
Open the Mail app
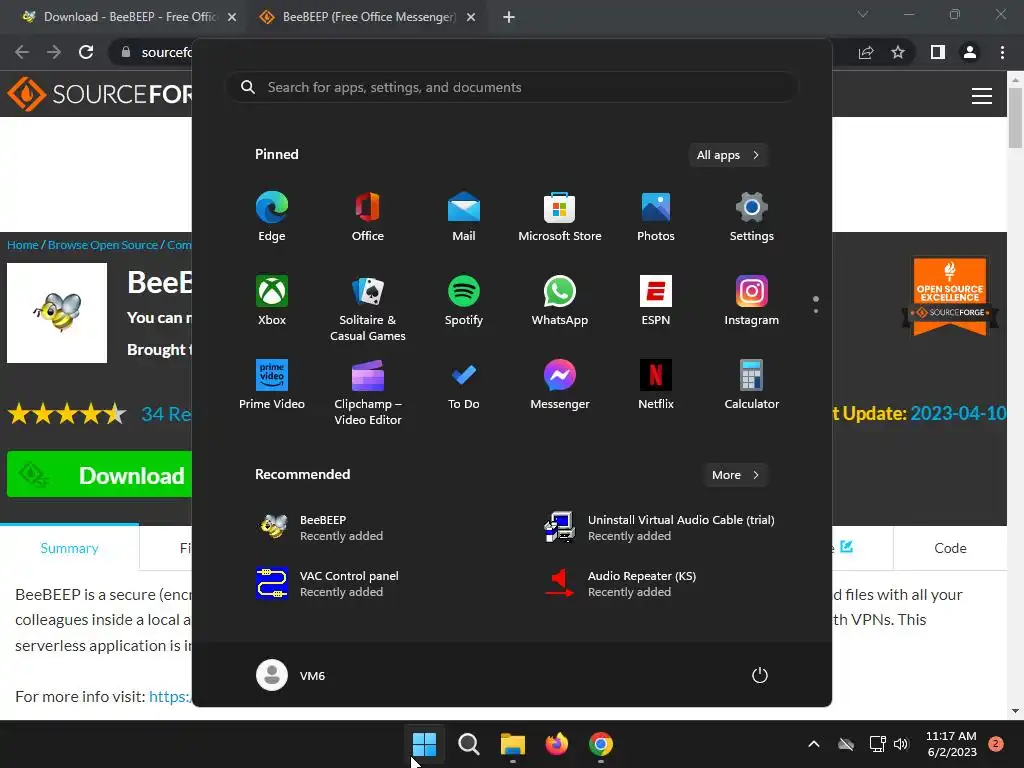click(x=464, y=217)
